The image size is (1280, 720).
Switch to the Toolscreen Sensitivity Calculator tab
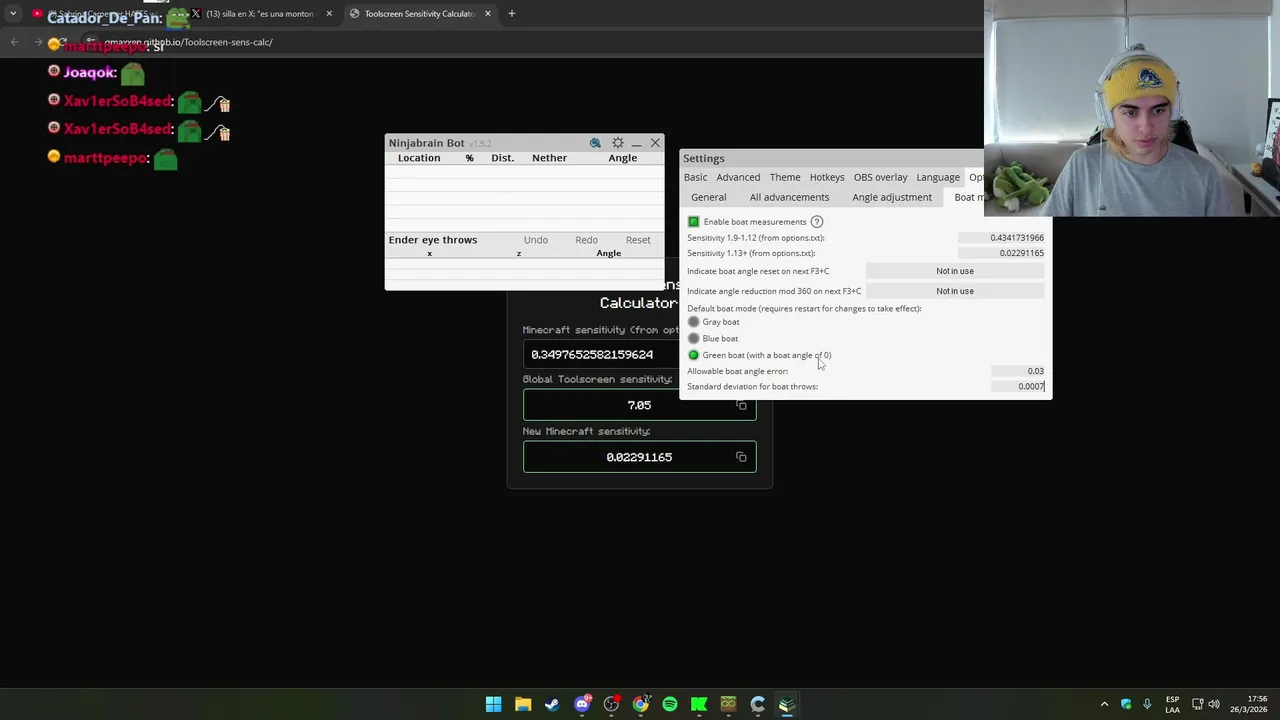tap(420, 14)
